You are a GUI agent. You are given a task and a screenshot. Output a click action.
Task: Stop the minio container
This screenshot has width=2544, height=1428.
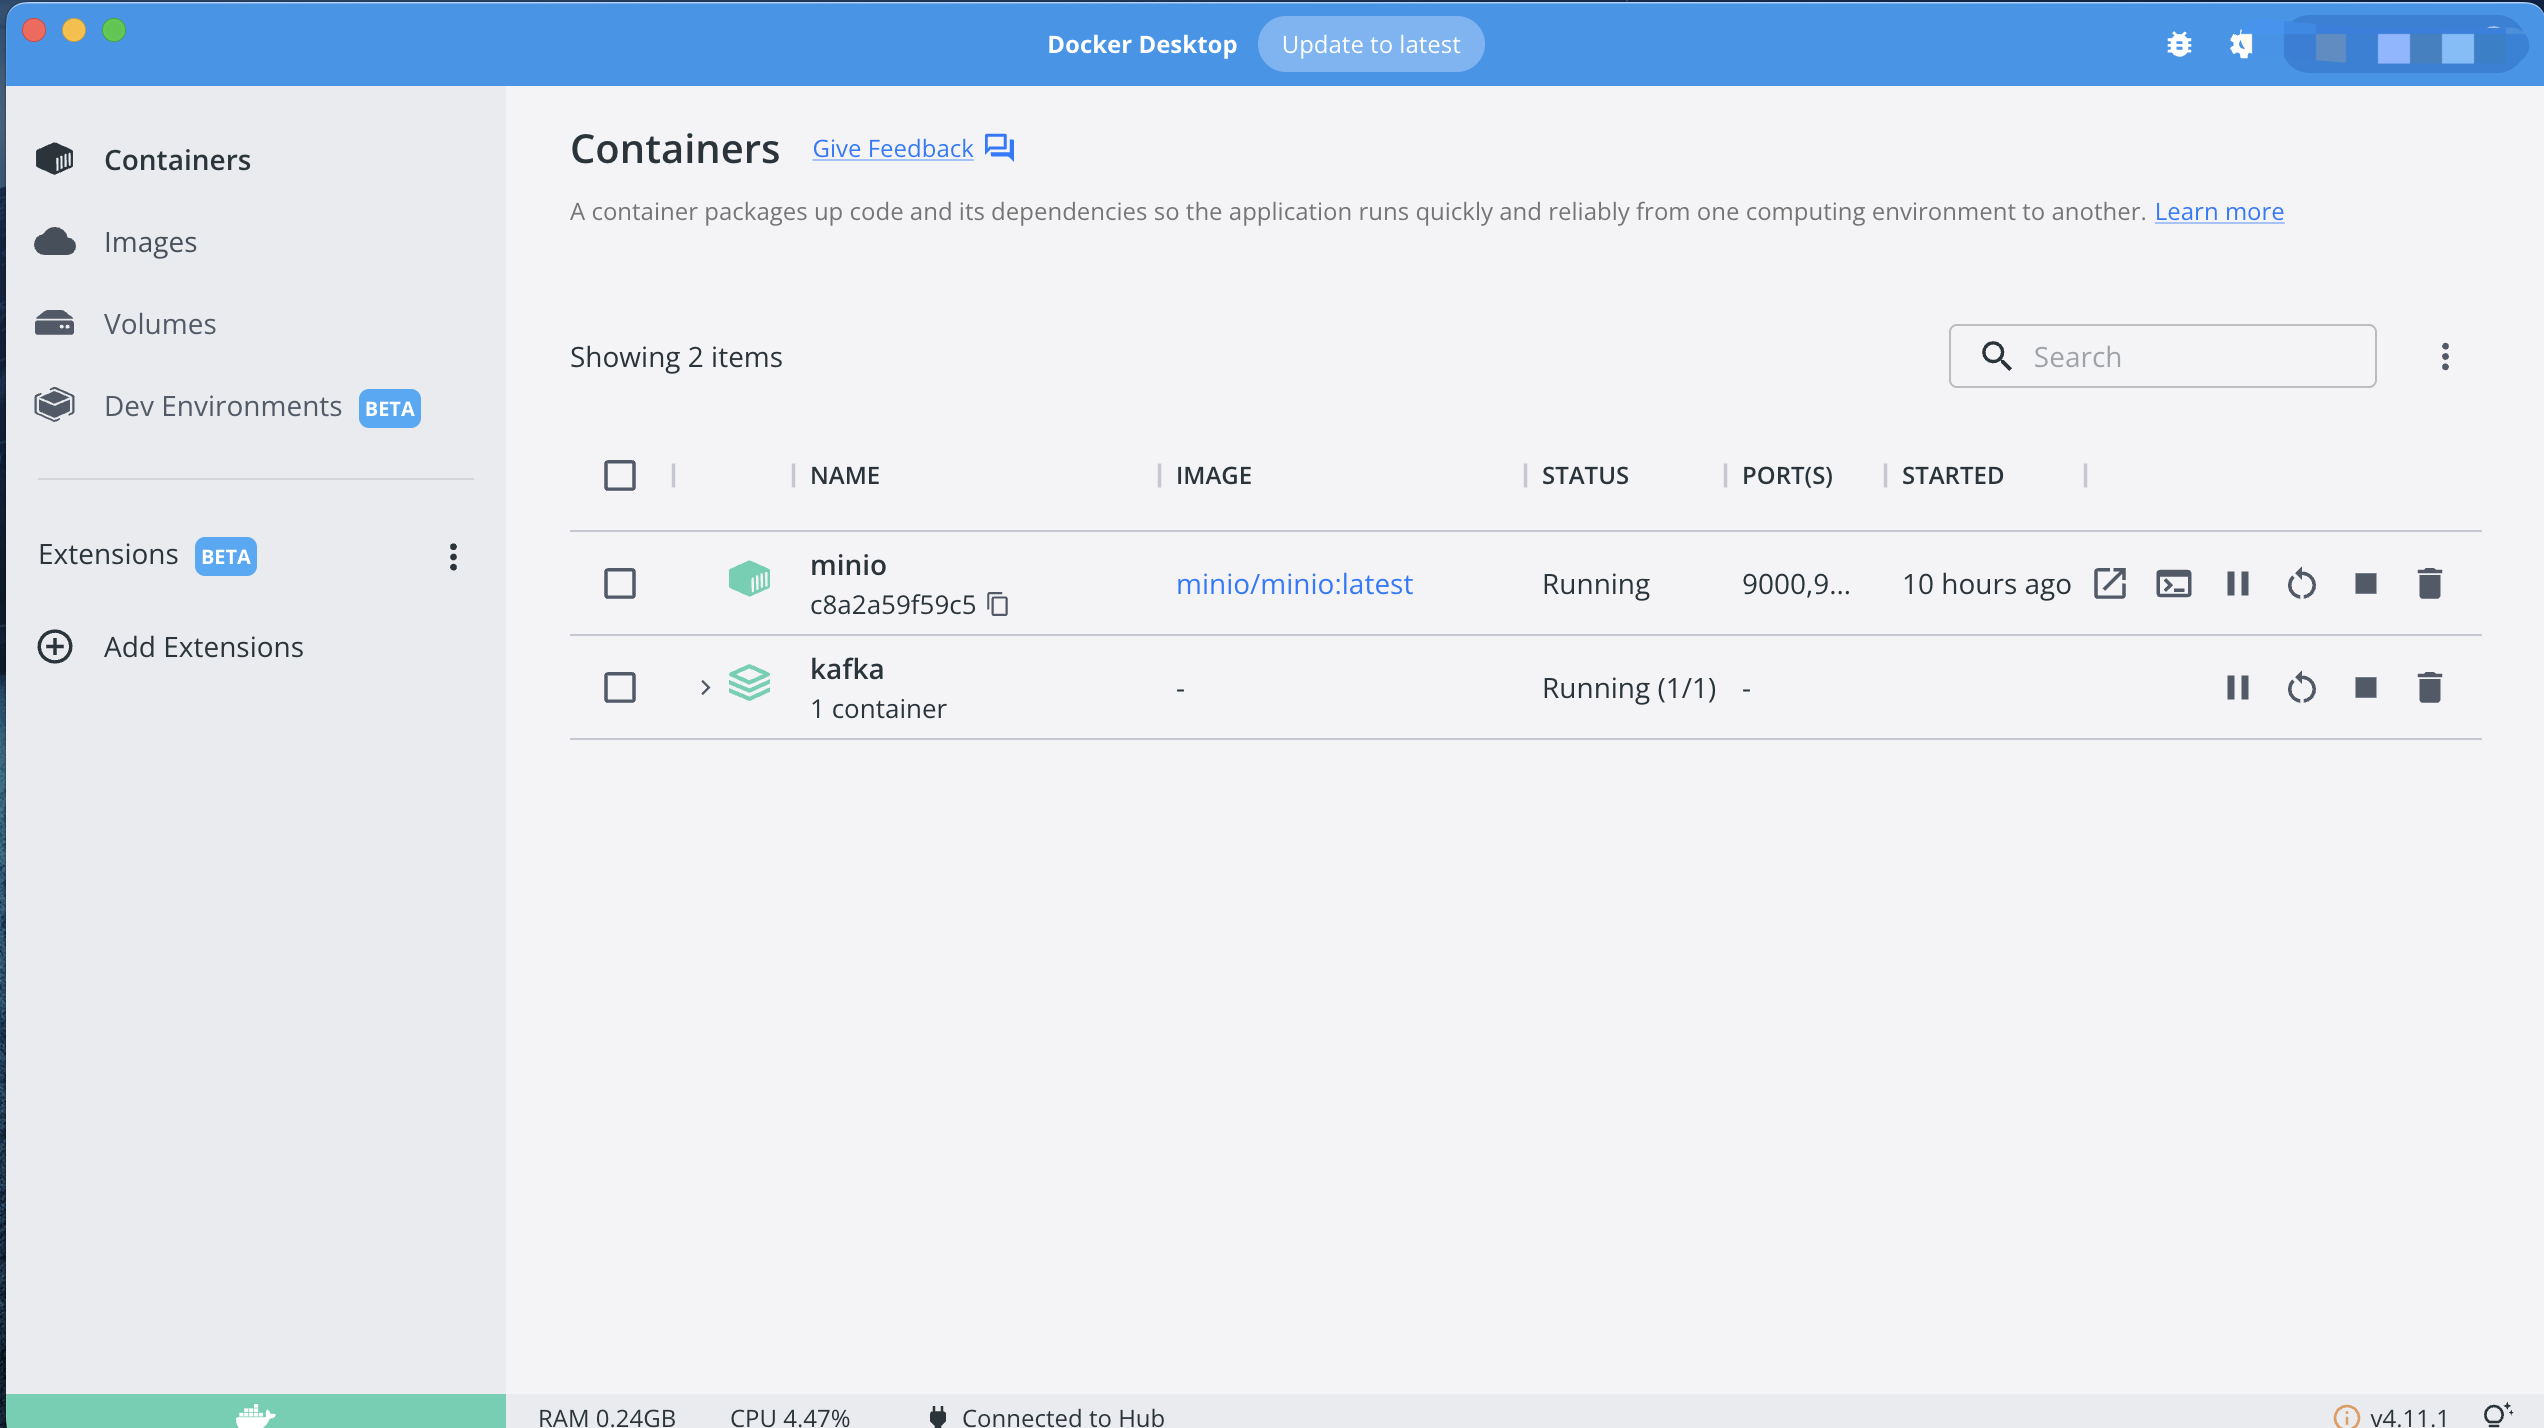(x=2365, y=584)
